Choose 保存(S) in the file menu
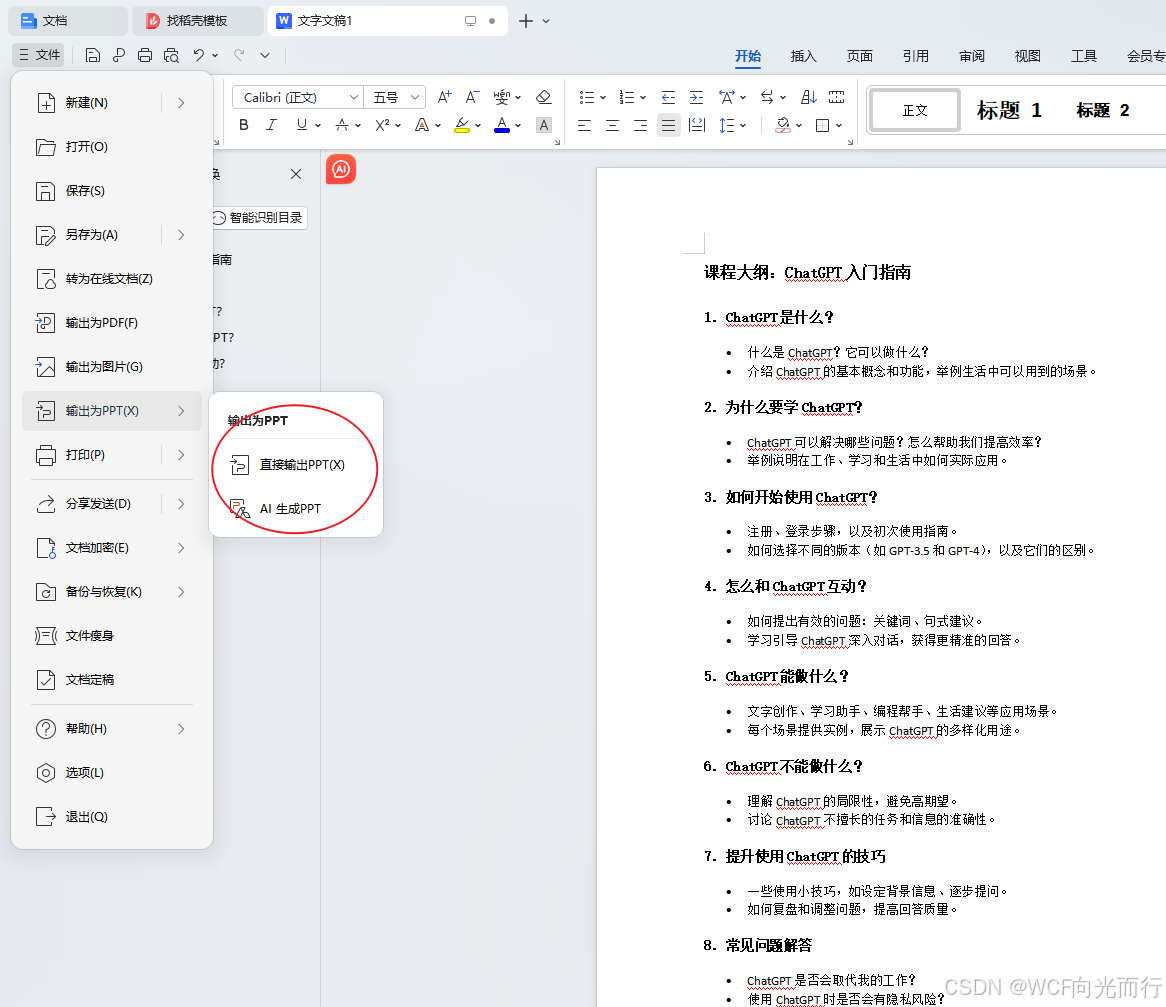This screenshot has height=1007, width=1166. tap(112, 191)
